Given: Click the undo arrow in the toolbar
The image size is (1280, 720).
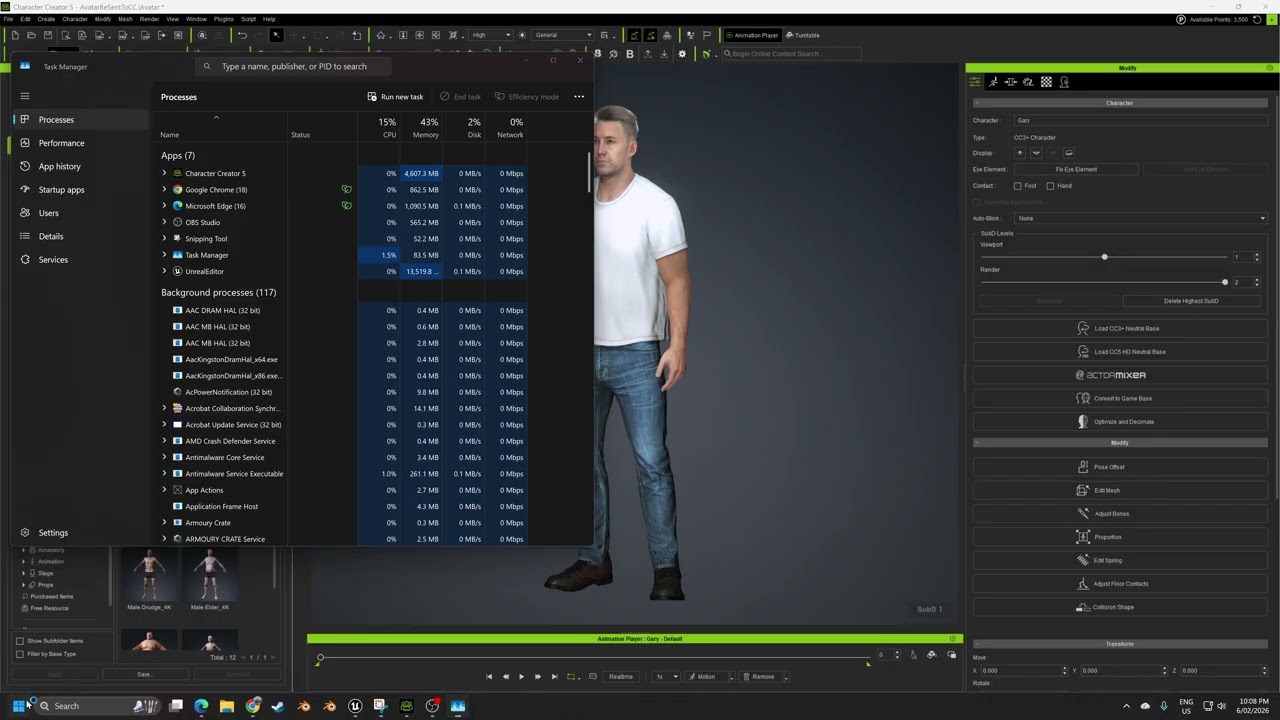Looking at the screenshot, I should pyautogui.click(x=242, y=35).
